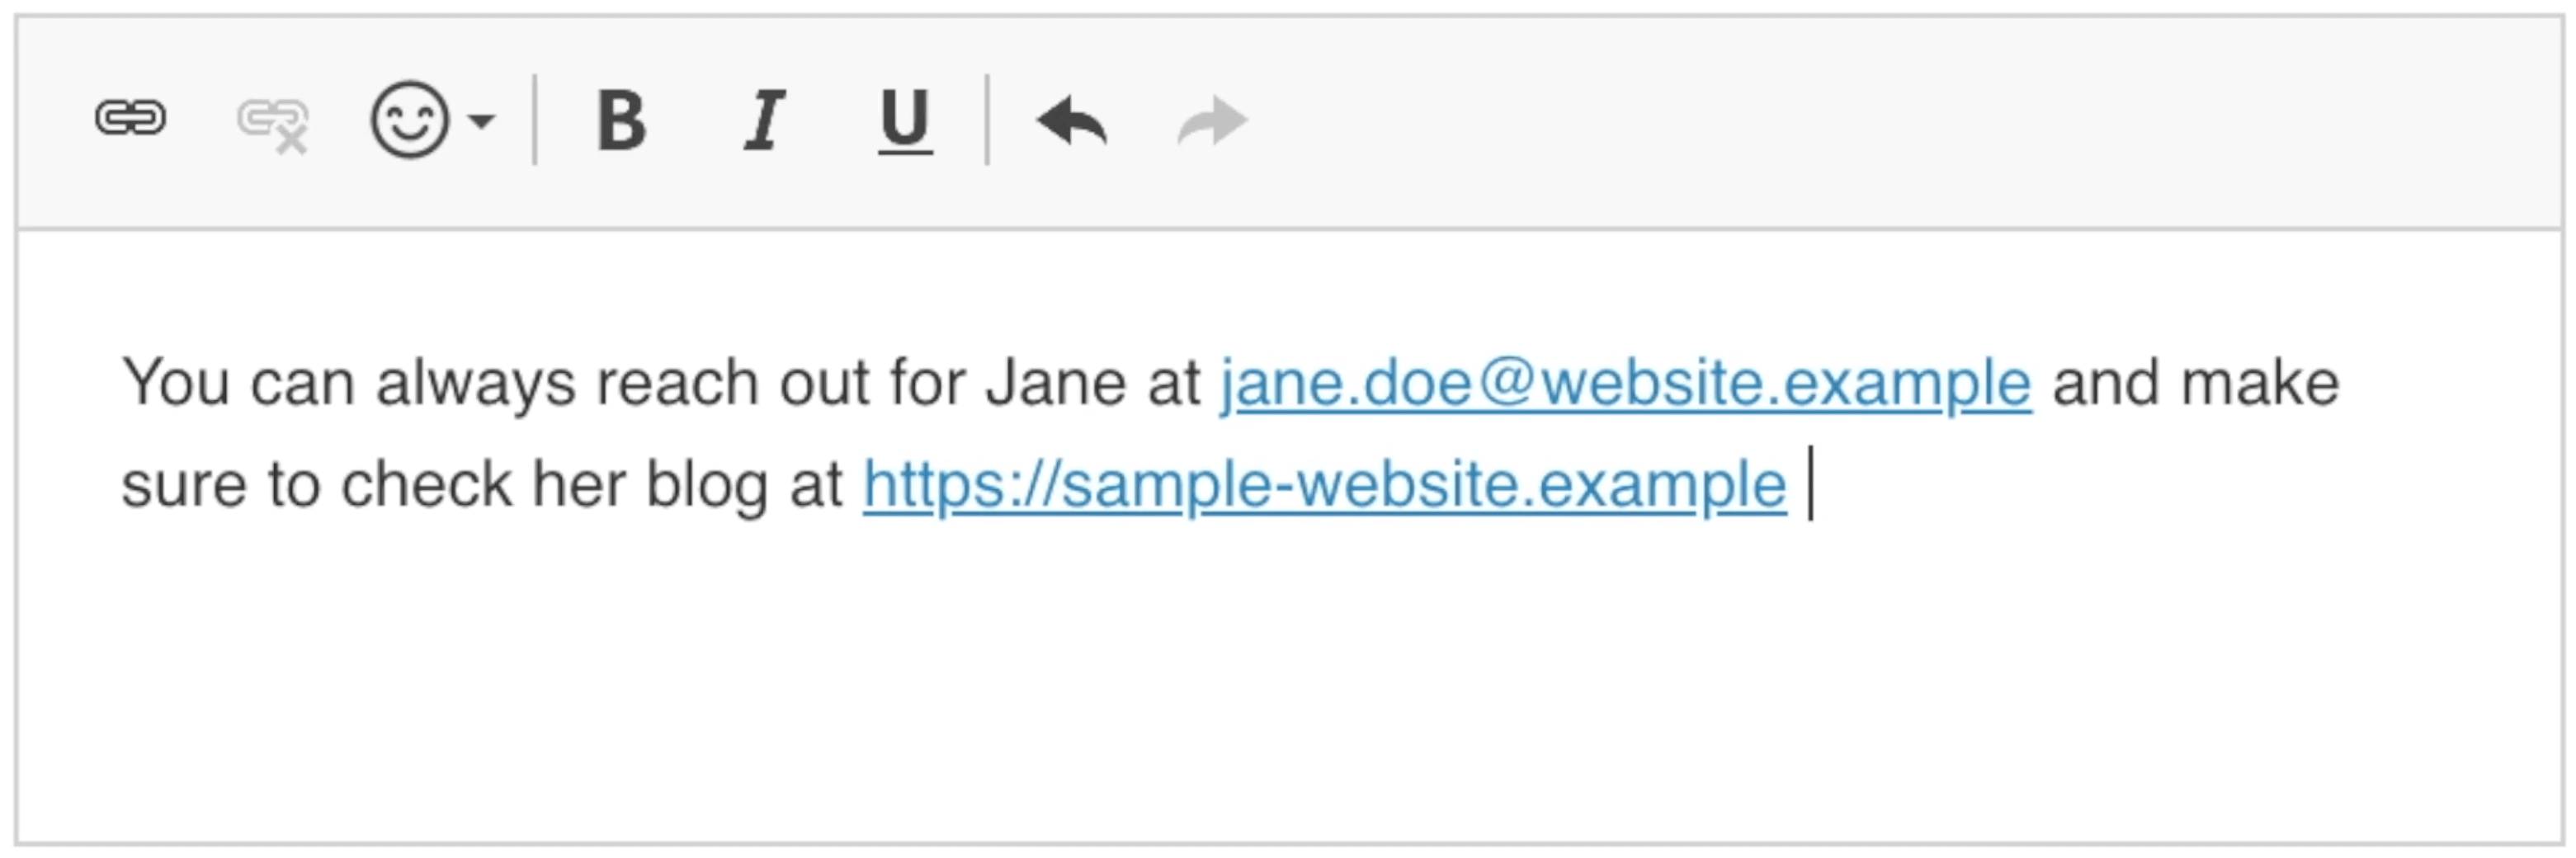Toggle italic formatting
The height and width of the screenshot is (858, 2576).
point(764,120)
